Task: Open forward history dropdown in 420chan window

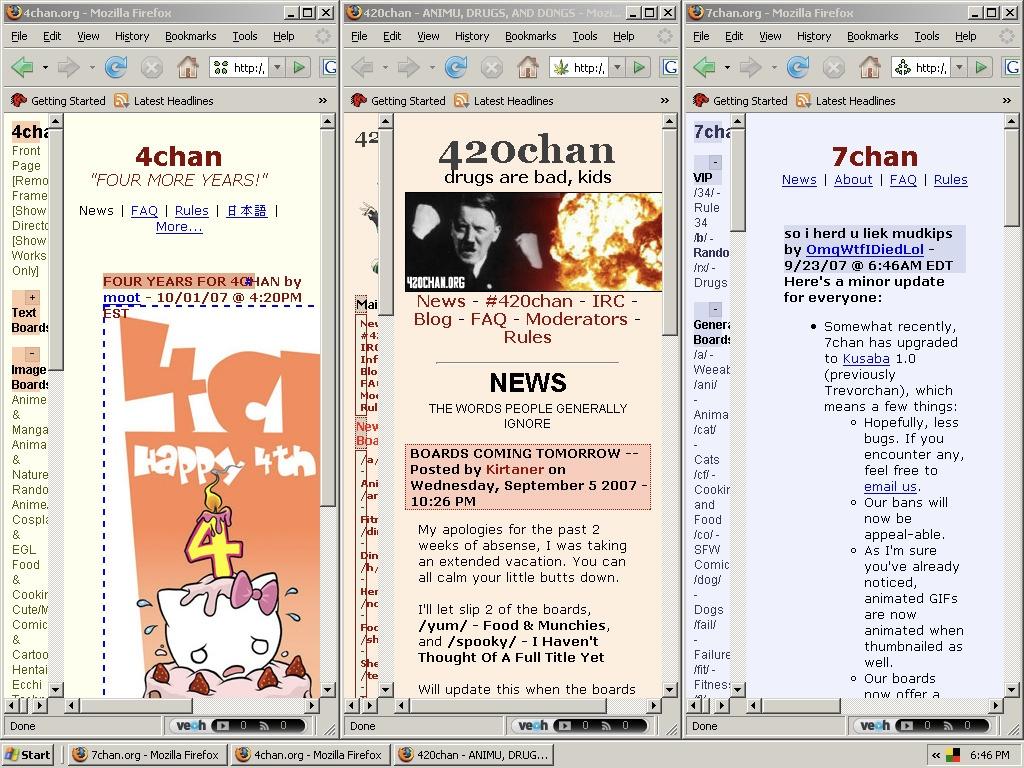Action: [432, 67]
